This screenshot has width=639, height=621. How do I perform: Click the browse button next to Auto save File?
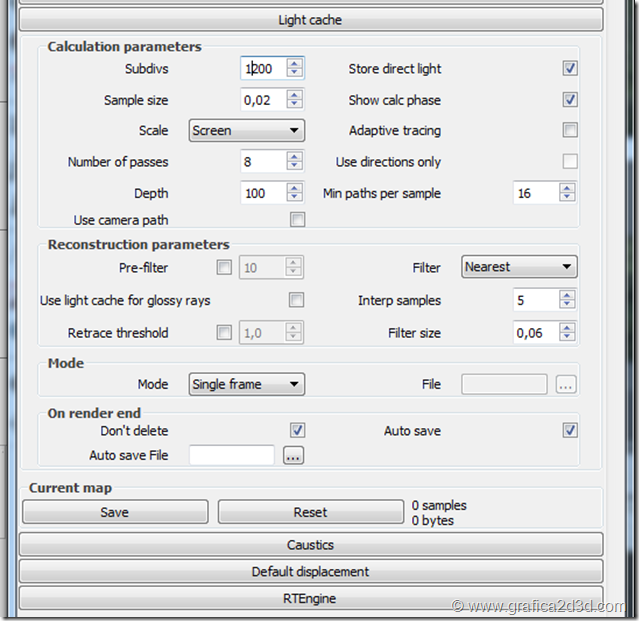293,456
